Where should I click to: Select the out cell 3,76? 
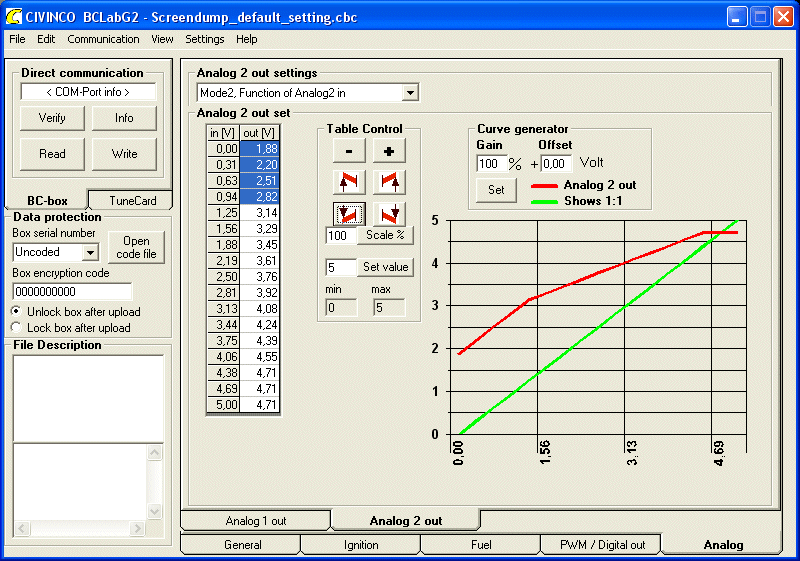260,276
